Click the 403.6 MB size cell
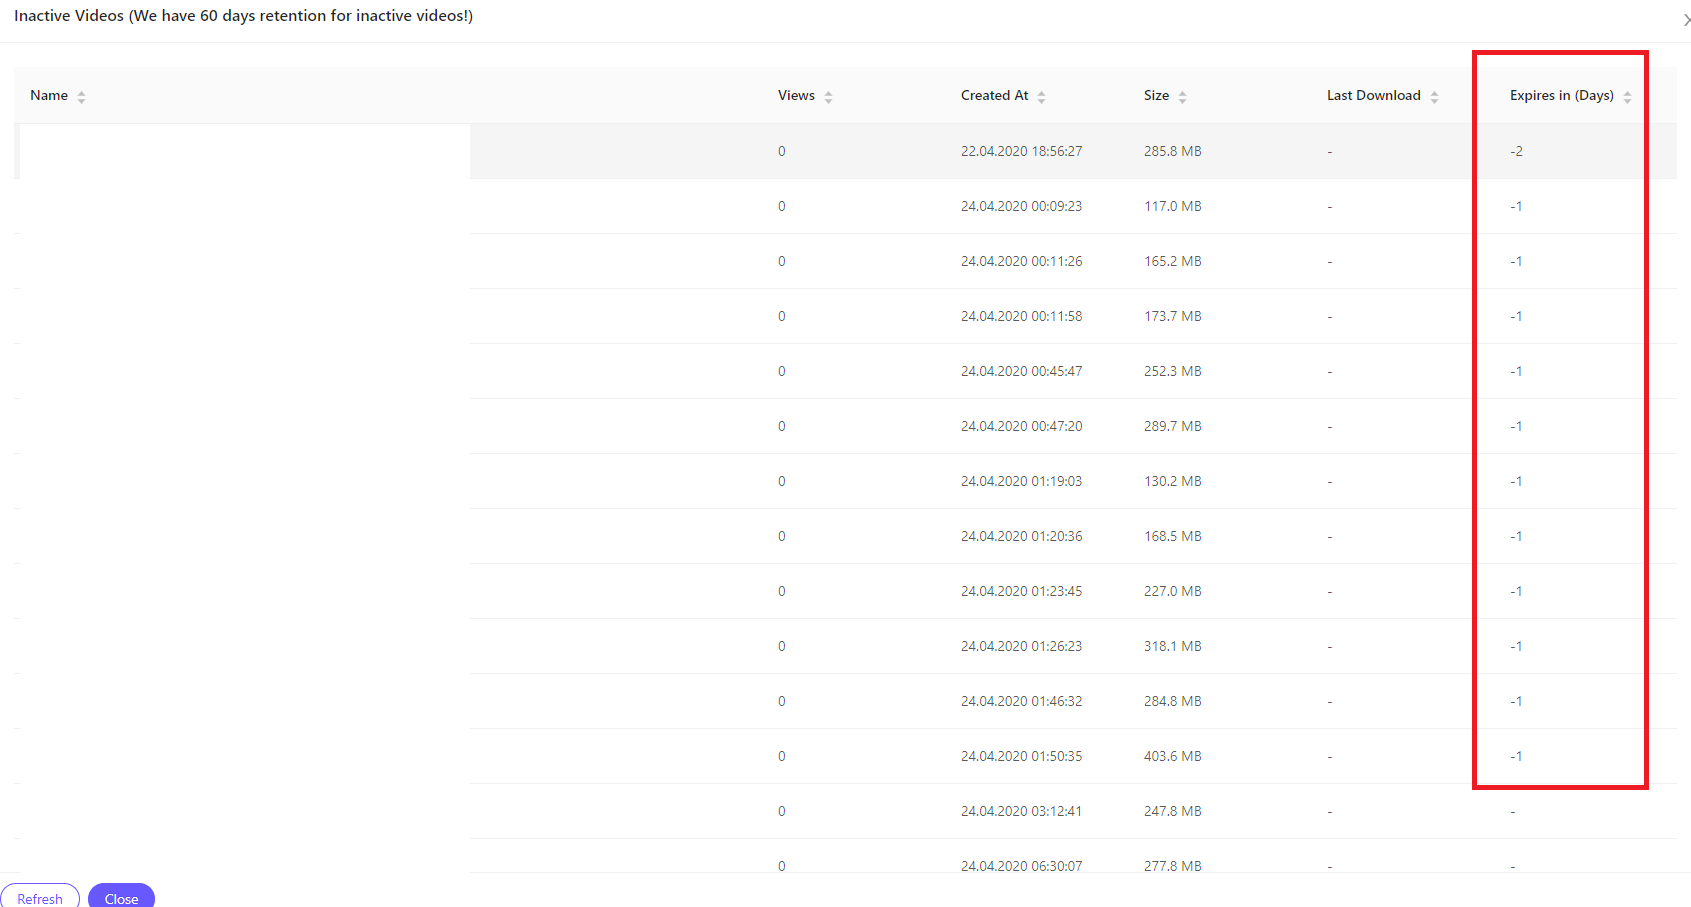1691x907 pixels. click(x=1172, y=756)
